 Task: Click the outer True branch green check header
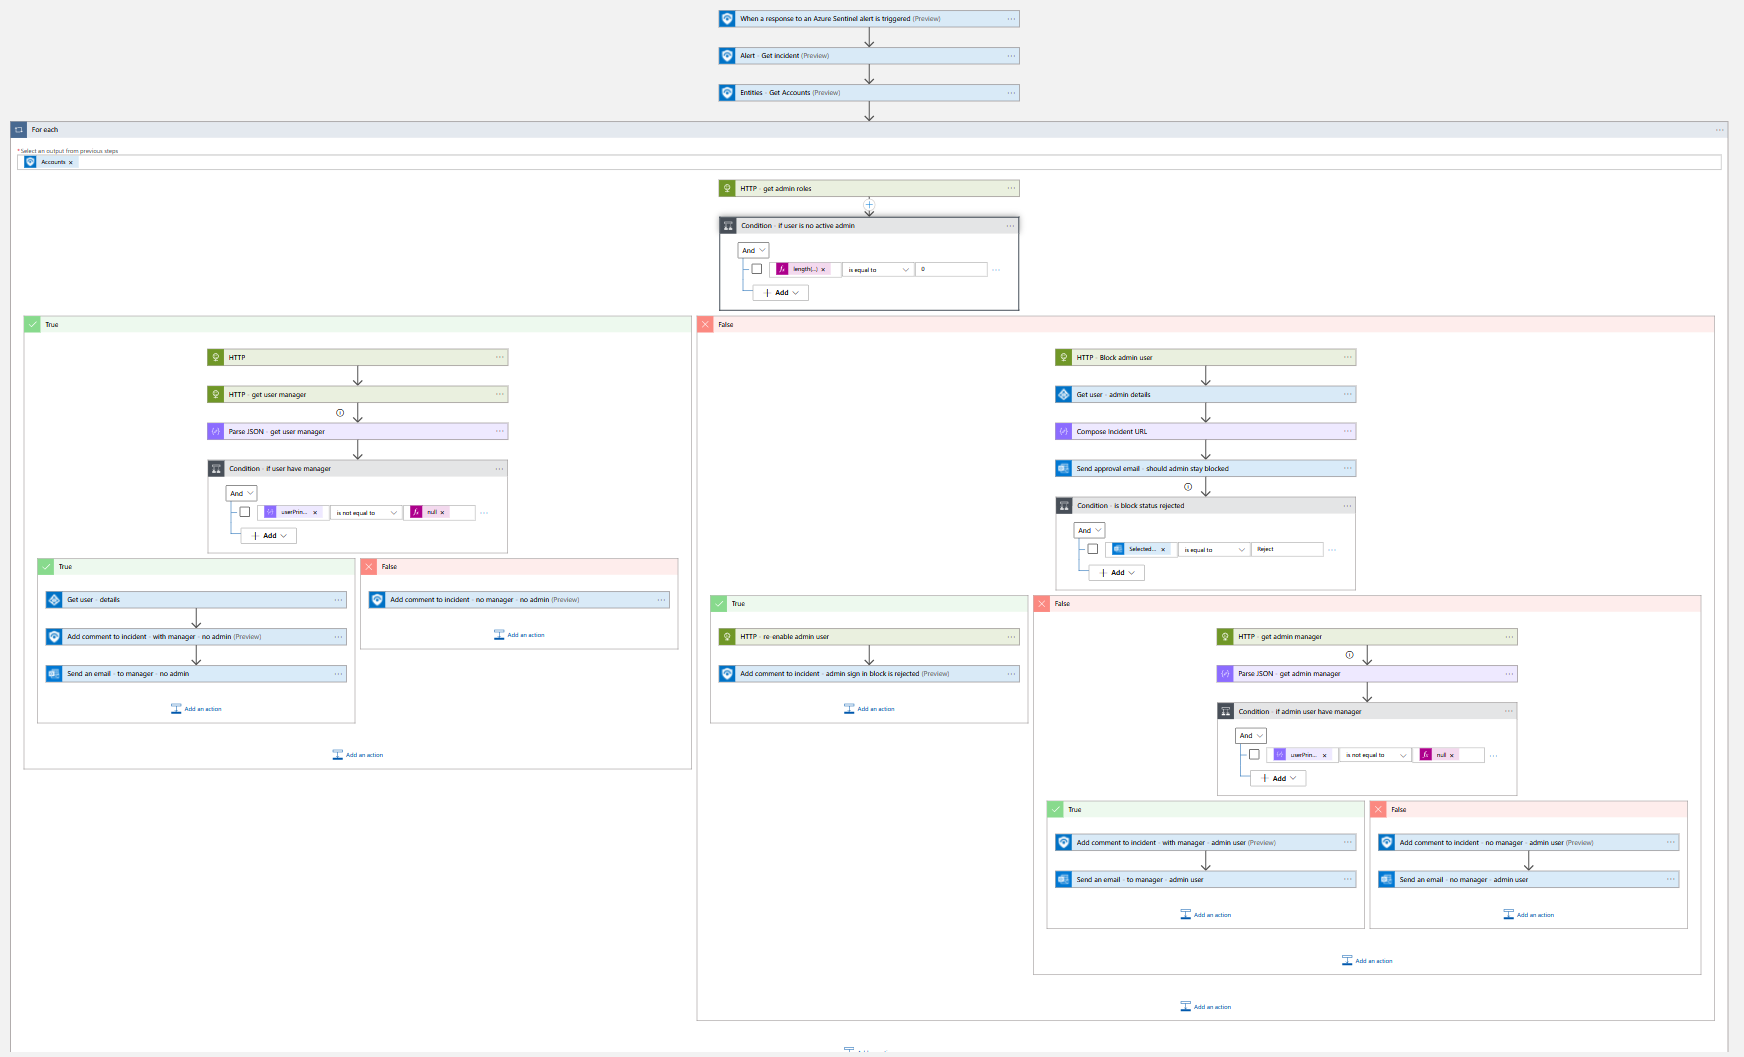[x=357, y=324]
